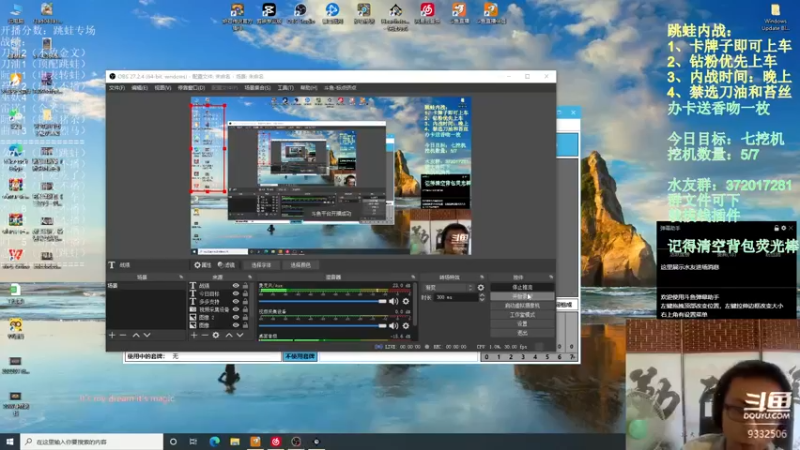The image size is (800, 450).
Task: Pop out the 转场特效 dock panel
Action: [482, 277]
